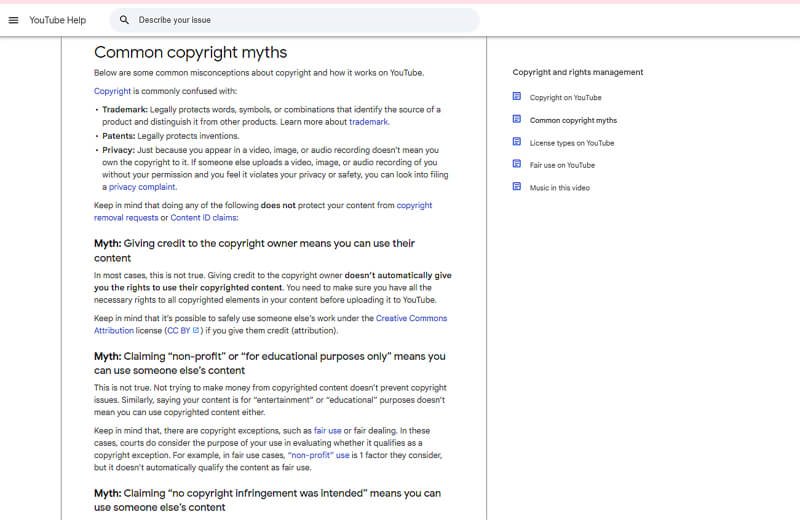Open the CC BY license link
Screen dimensions: 800x520
[179, 331]
